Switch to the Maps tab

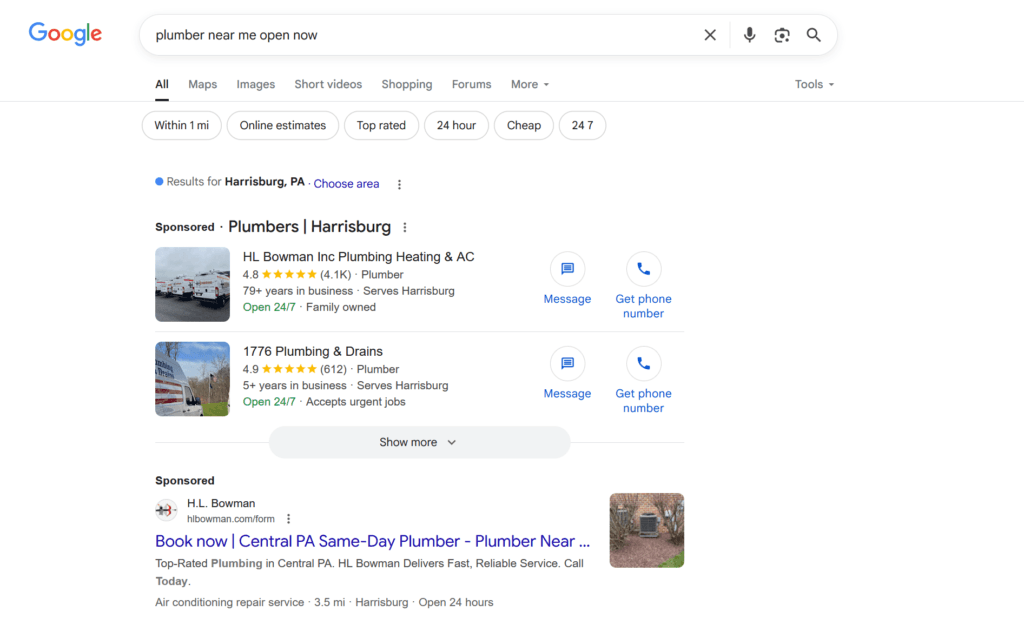(202, 84)
